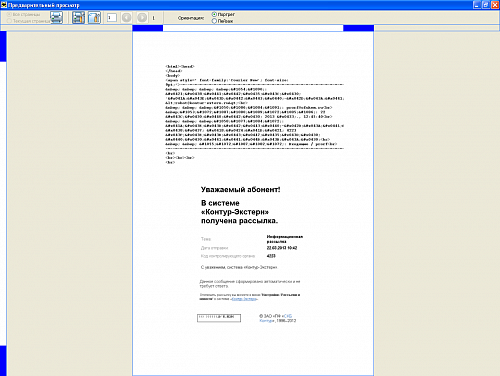Click the blue lower marker on the left ruler
This screenshot has width=500, height=376.
(x=3, y=361)
